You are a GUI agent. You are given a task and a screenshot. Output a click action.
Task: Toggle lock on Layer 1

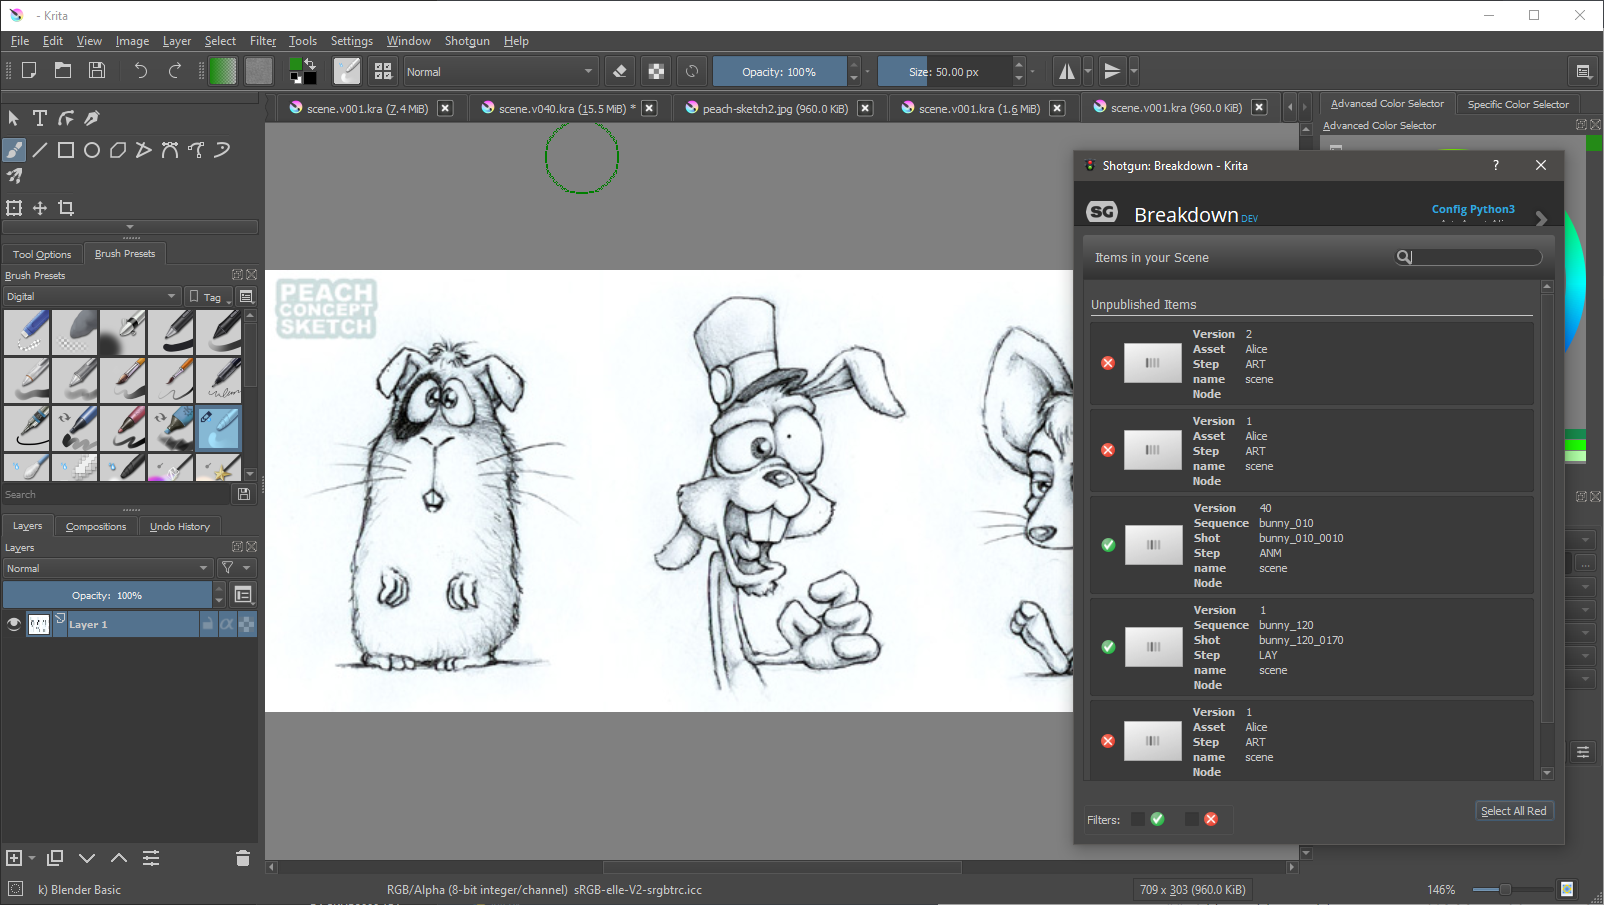tap(208, 624)
